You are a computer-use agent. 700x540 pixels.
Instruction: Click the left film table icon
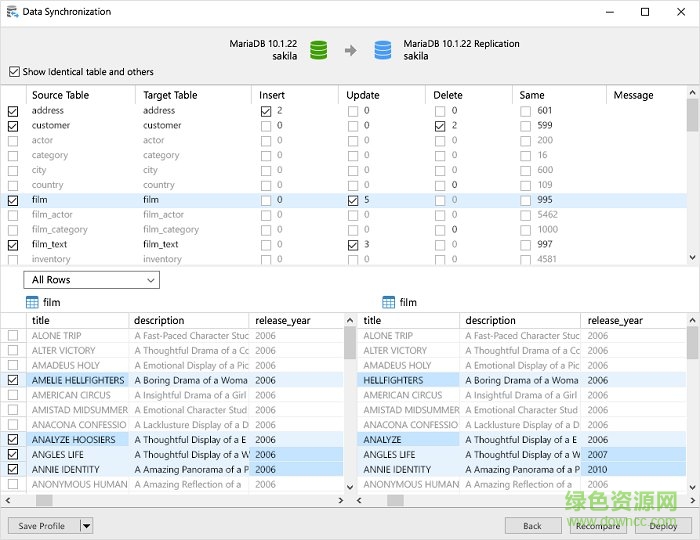point(32,302)
